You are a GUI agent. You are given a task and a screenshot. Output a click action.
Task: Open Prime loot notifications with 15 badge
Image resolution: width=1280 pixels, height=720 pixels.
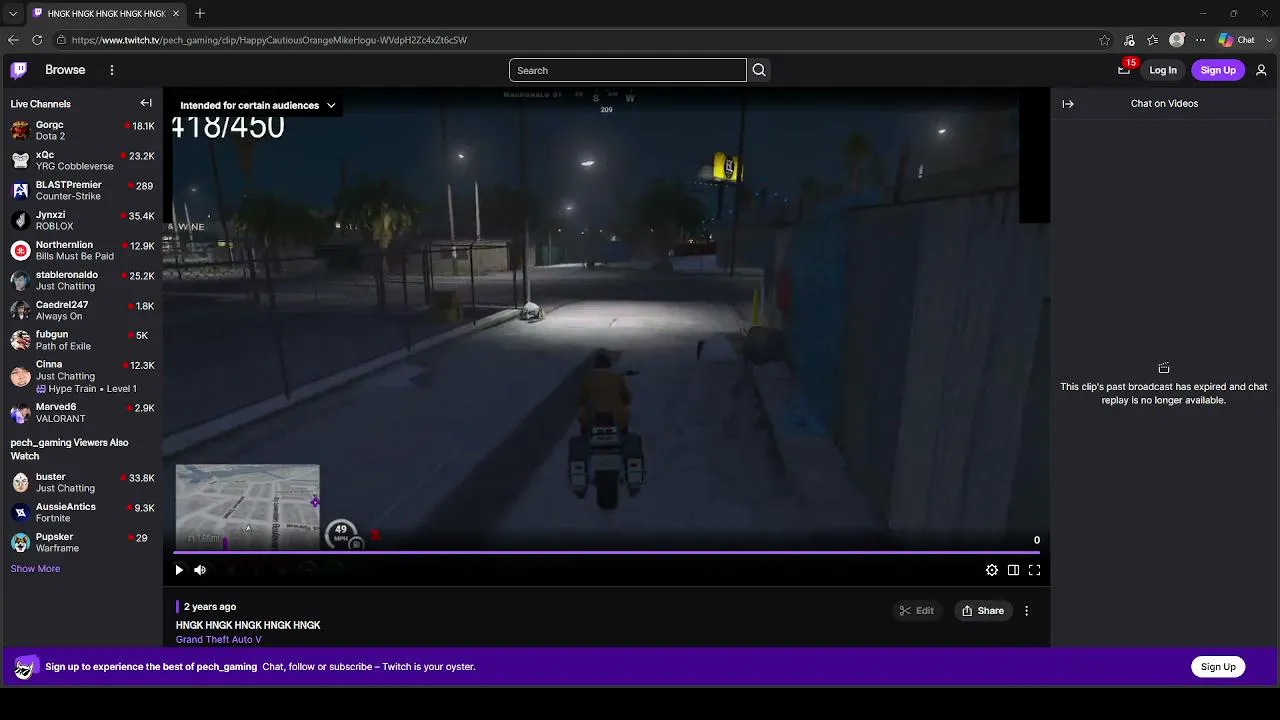point(1125,69)
